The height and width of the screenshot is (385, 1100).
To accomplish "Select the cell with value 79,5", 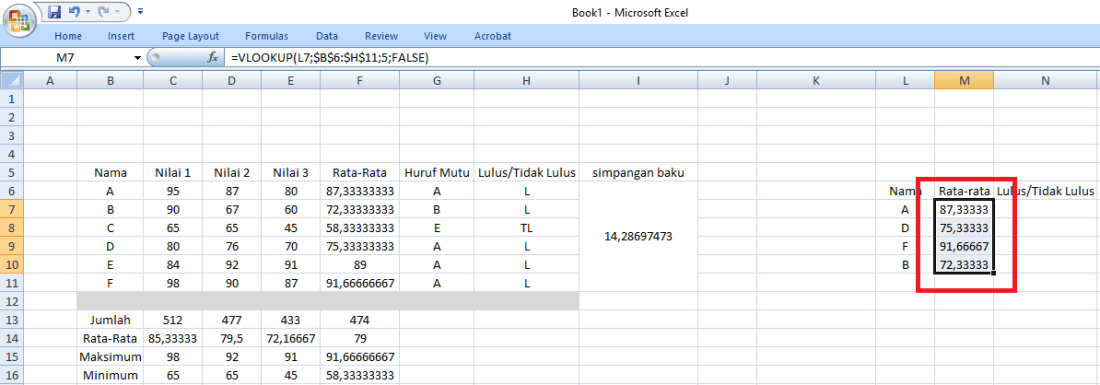I will pos(232,338).
